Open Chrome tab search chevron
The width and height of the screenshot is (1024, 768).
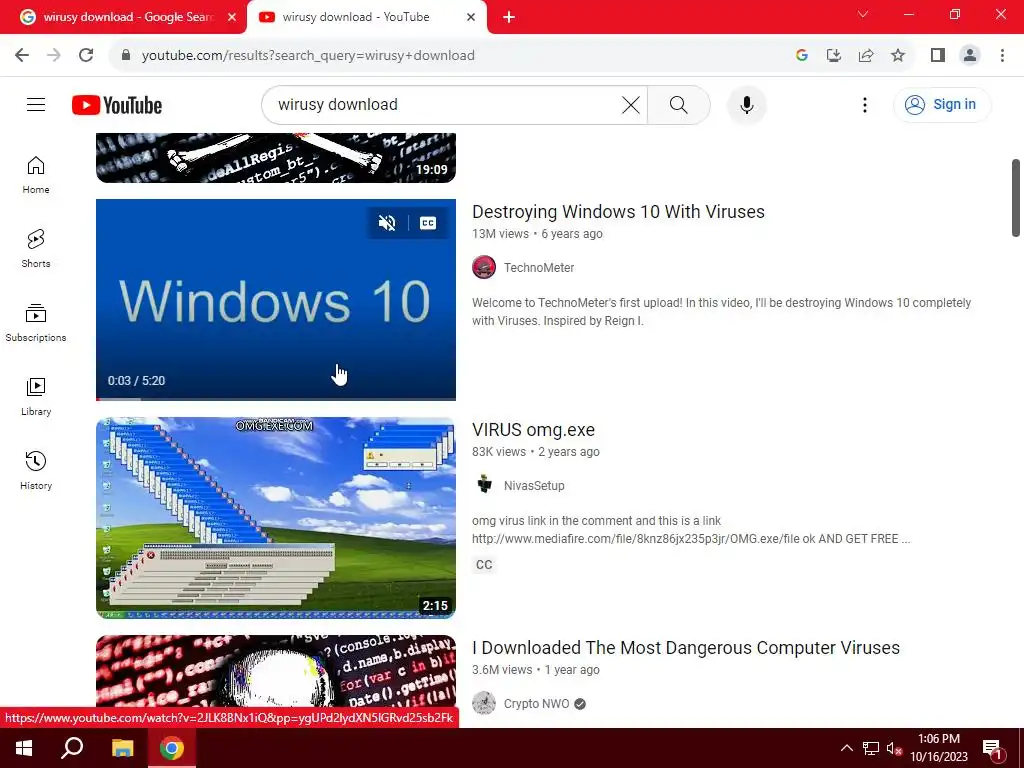(x=863, y=14)
